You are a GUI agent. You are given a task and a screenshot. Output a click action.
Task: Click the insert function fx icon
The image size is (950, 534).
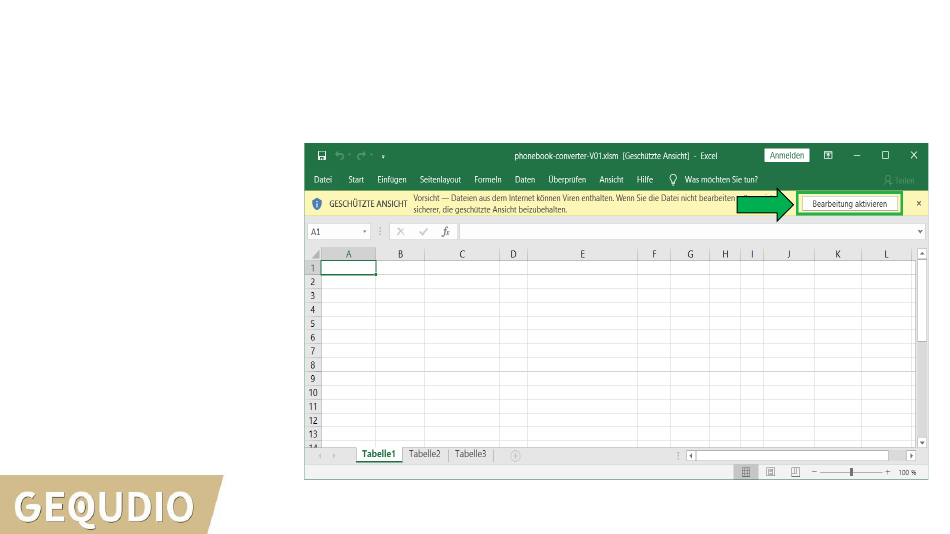445,232
